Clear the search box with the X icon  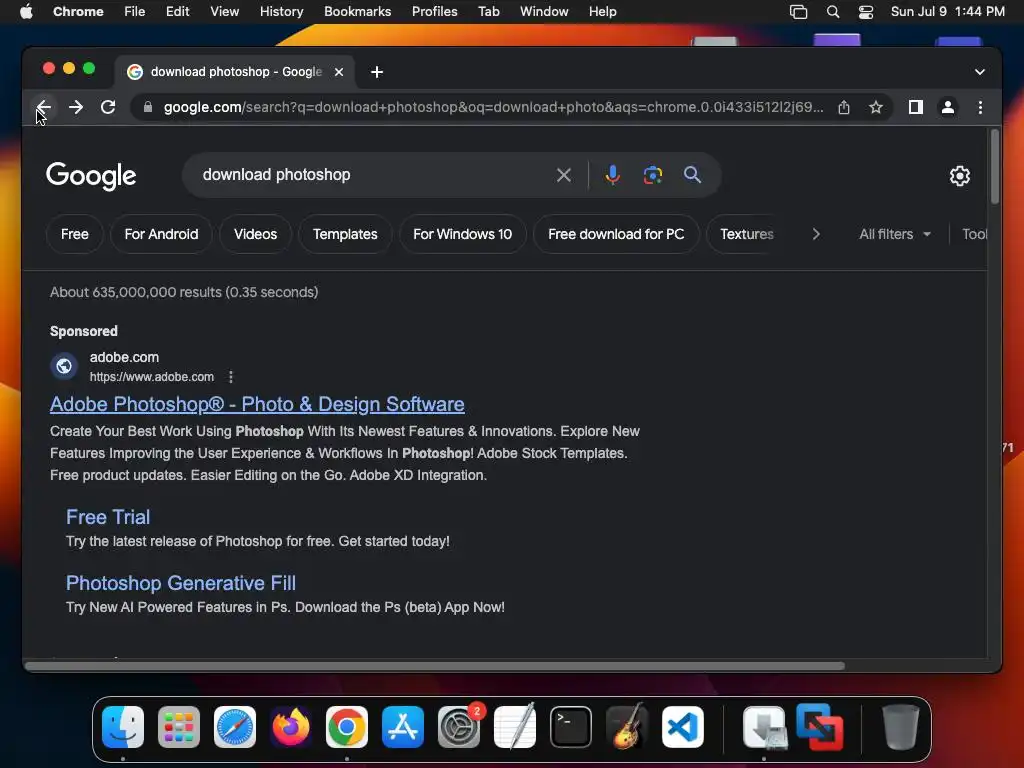564,175
